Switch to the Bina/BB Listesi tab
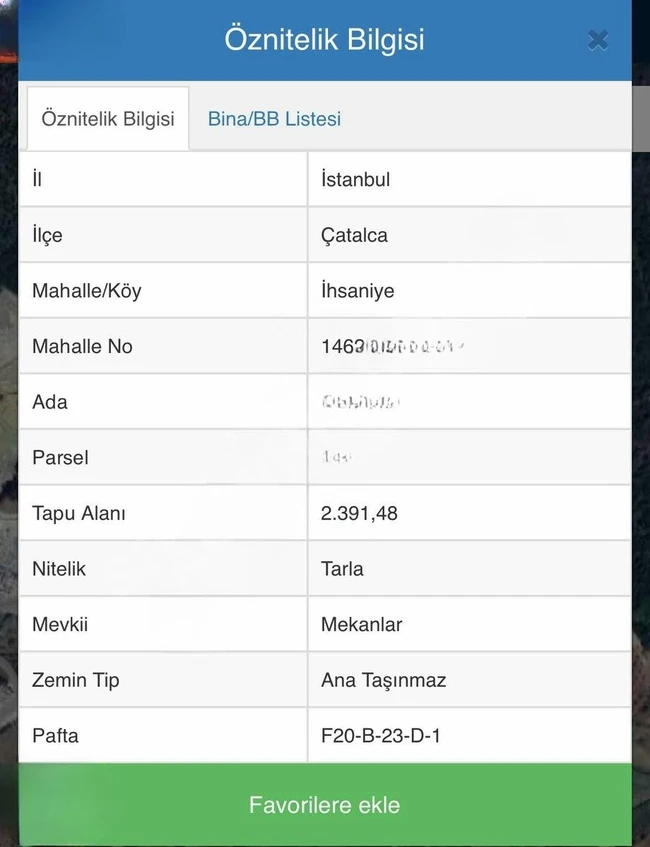Image resolution: width=650 pixels, height=847 pixels. pyautogui.click(x=274, y=118)
